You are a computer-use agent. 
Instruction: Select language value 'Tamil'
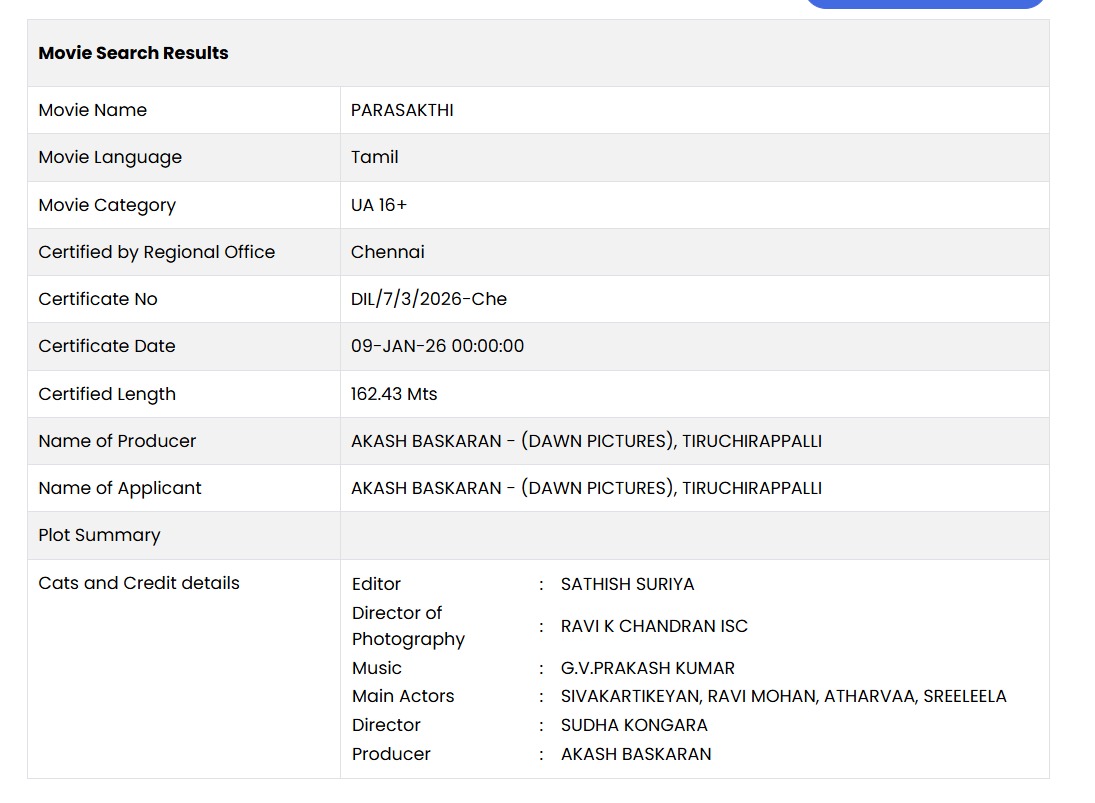pyautogui.click(x=374, y=157)
